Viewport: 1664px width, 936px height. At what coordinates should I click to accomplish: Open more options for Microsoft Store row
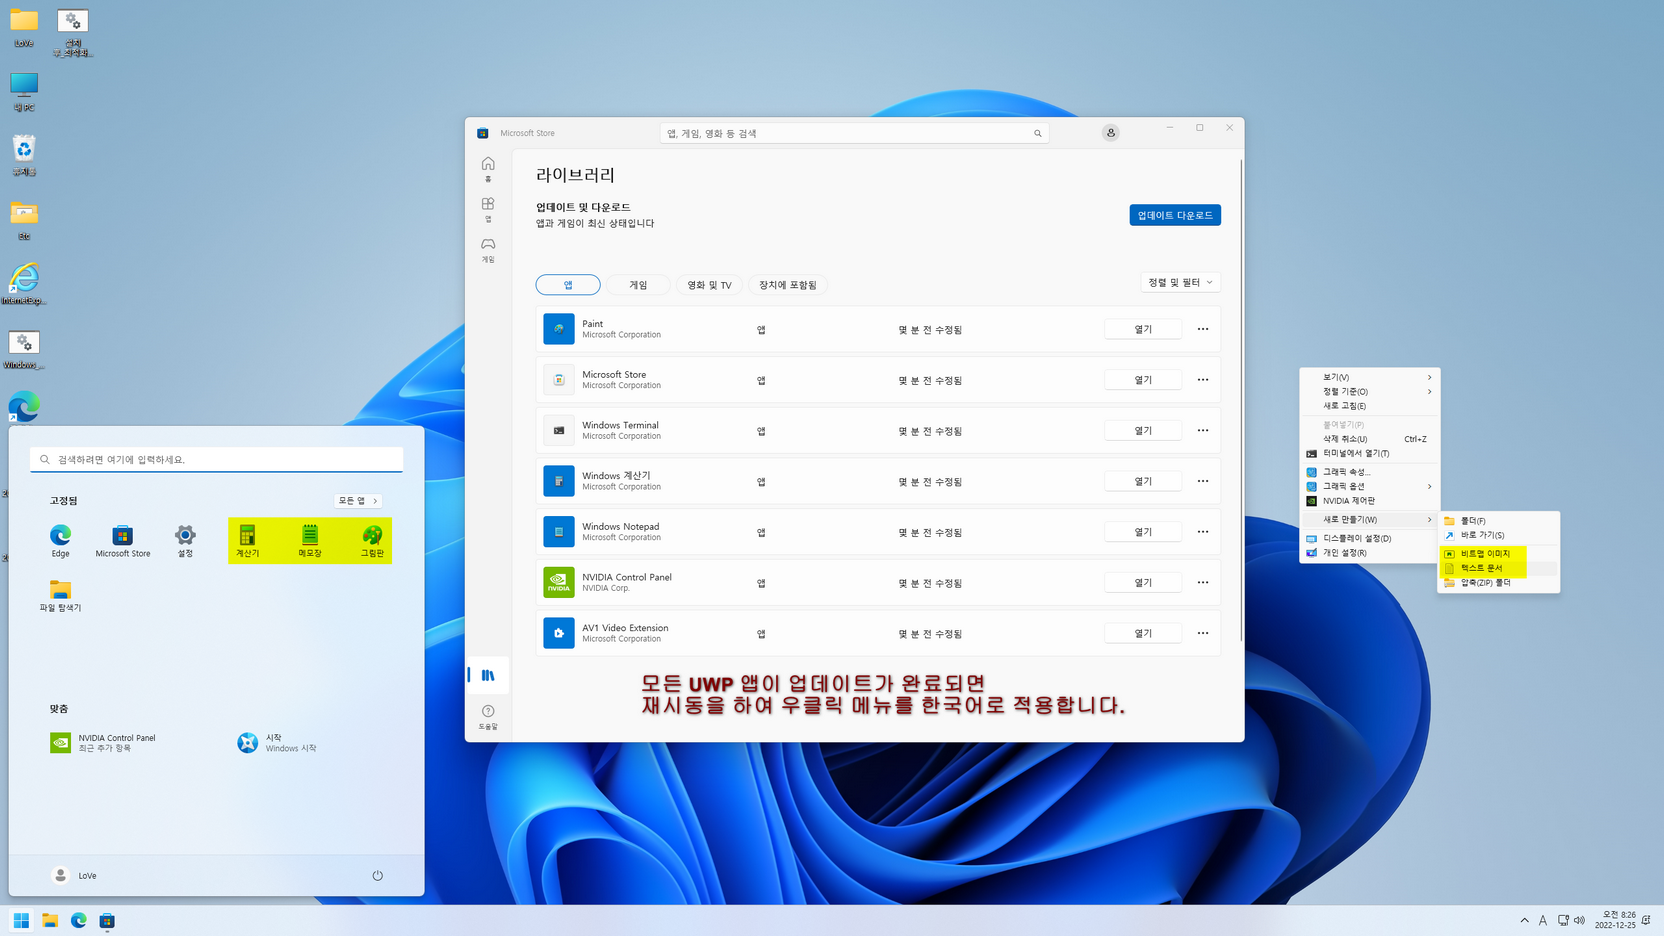[x=1203, y=380]
